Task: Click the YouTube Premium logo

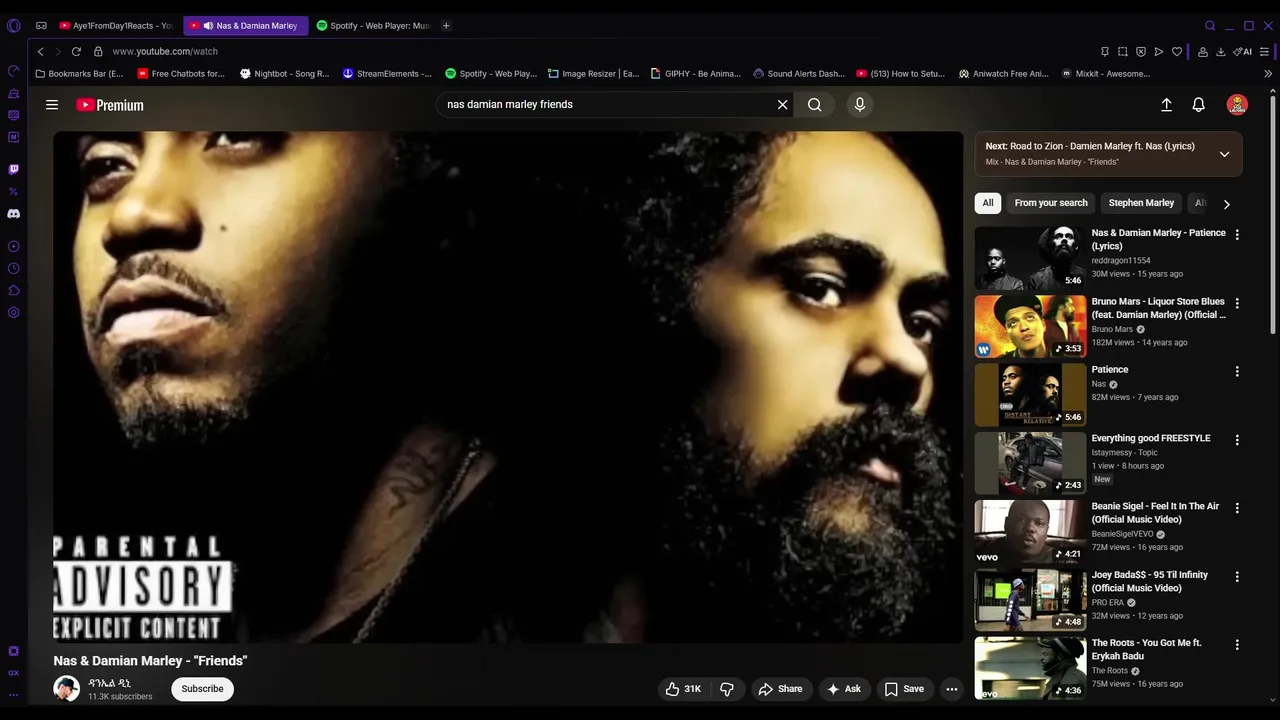Action: pos(110,105)
